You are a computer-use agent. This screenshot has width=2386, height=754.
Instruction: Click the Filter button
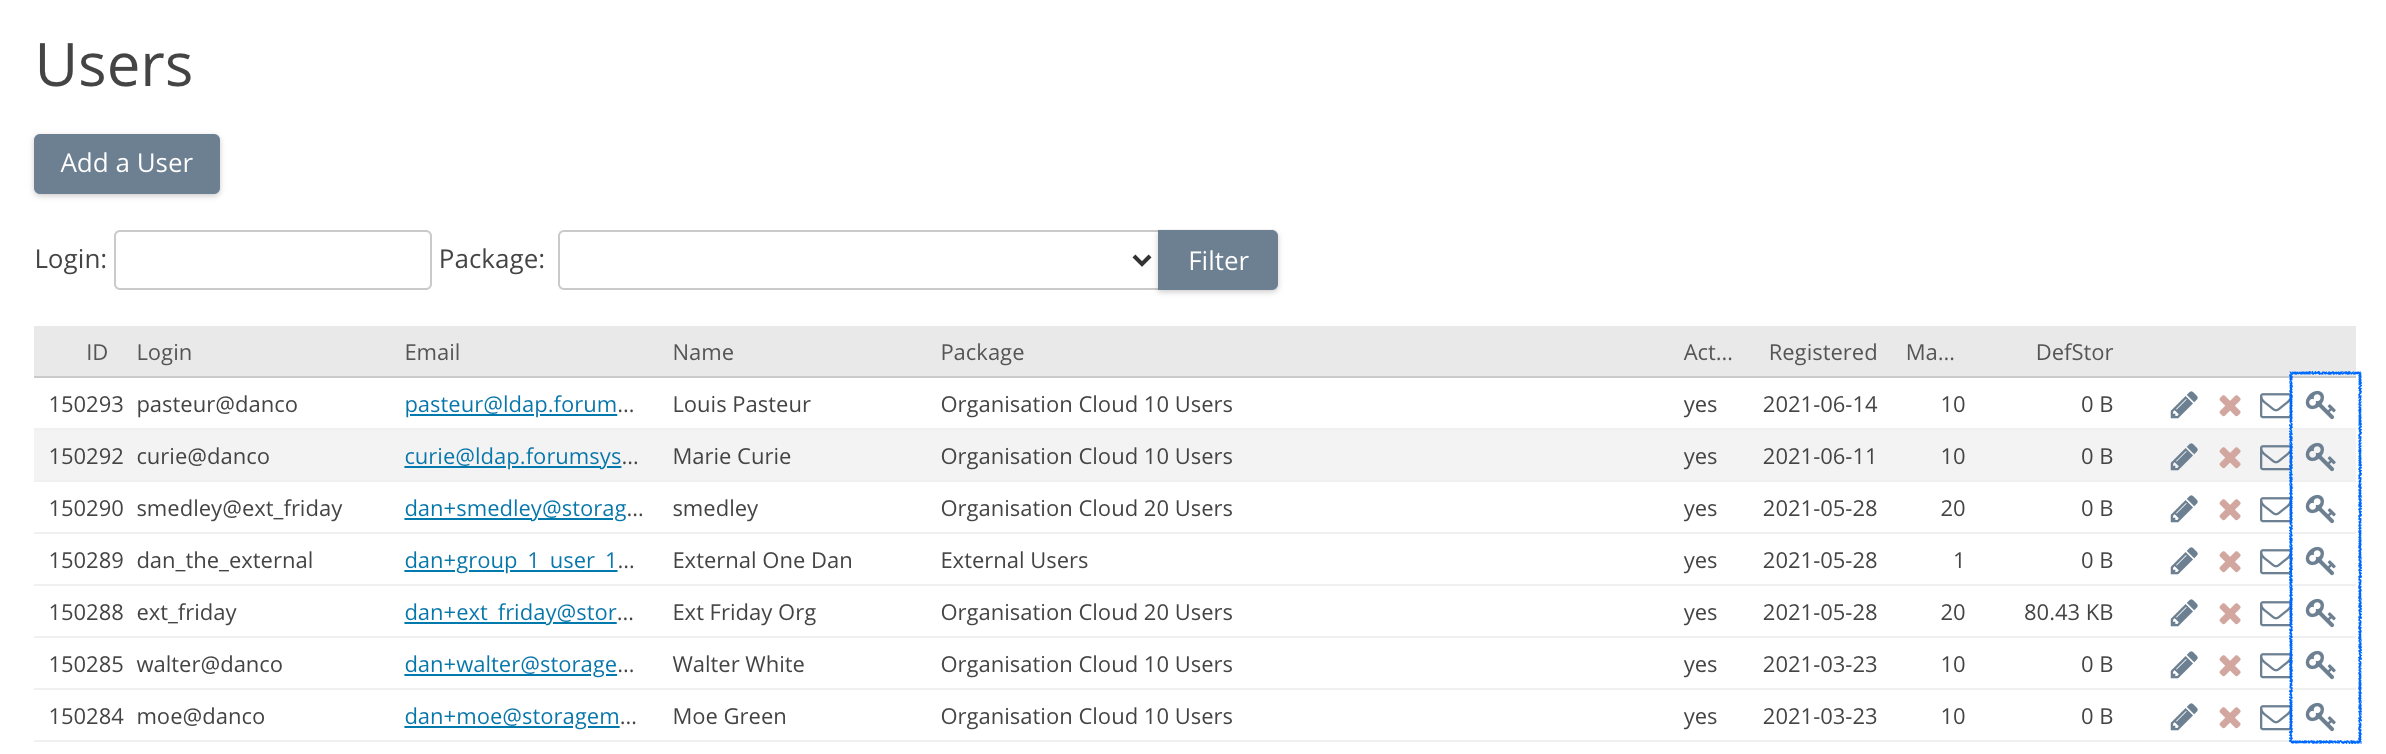pos(1217,260)
